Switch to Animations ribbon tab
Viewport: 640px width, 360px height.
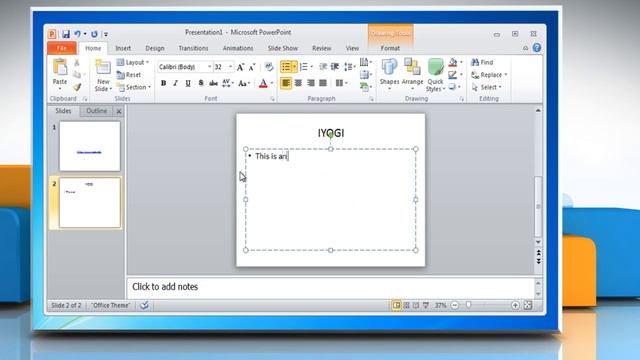click(238, 48)
